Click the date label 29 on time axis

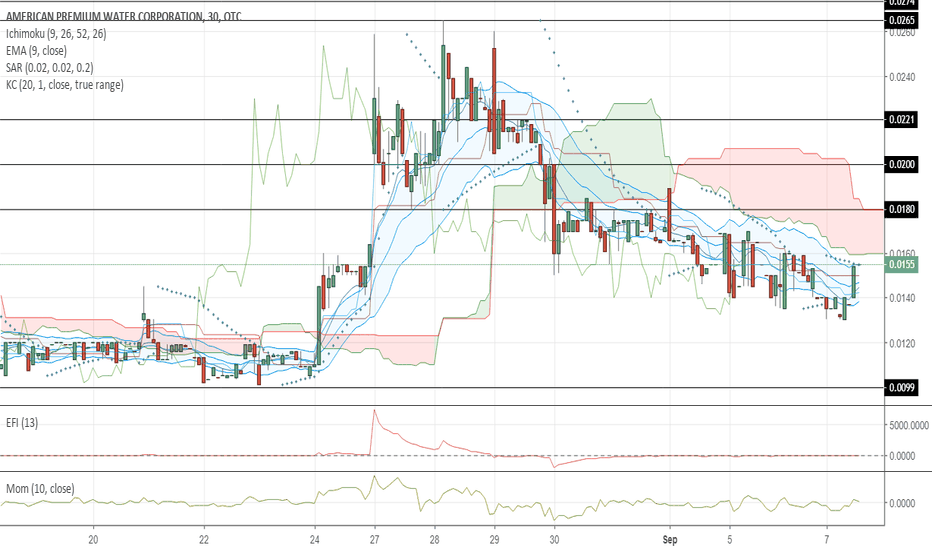pos(495,540)
